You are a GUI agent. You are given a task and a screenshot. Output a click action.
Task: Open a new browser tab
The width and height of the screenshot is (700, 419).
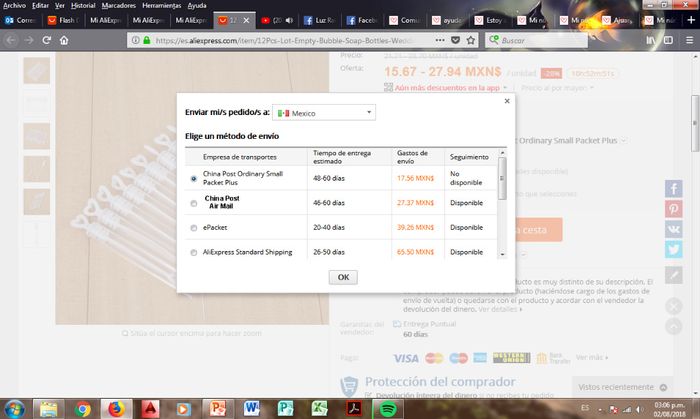(x=691, y=20)
